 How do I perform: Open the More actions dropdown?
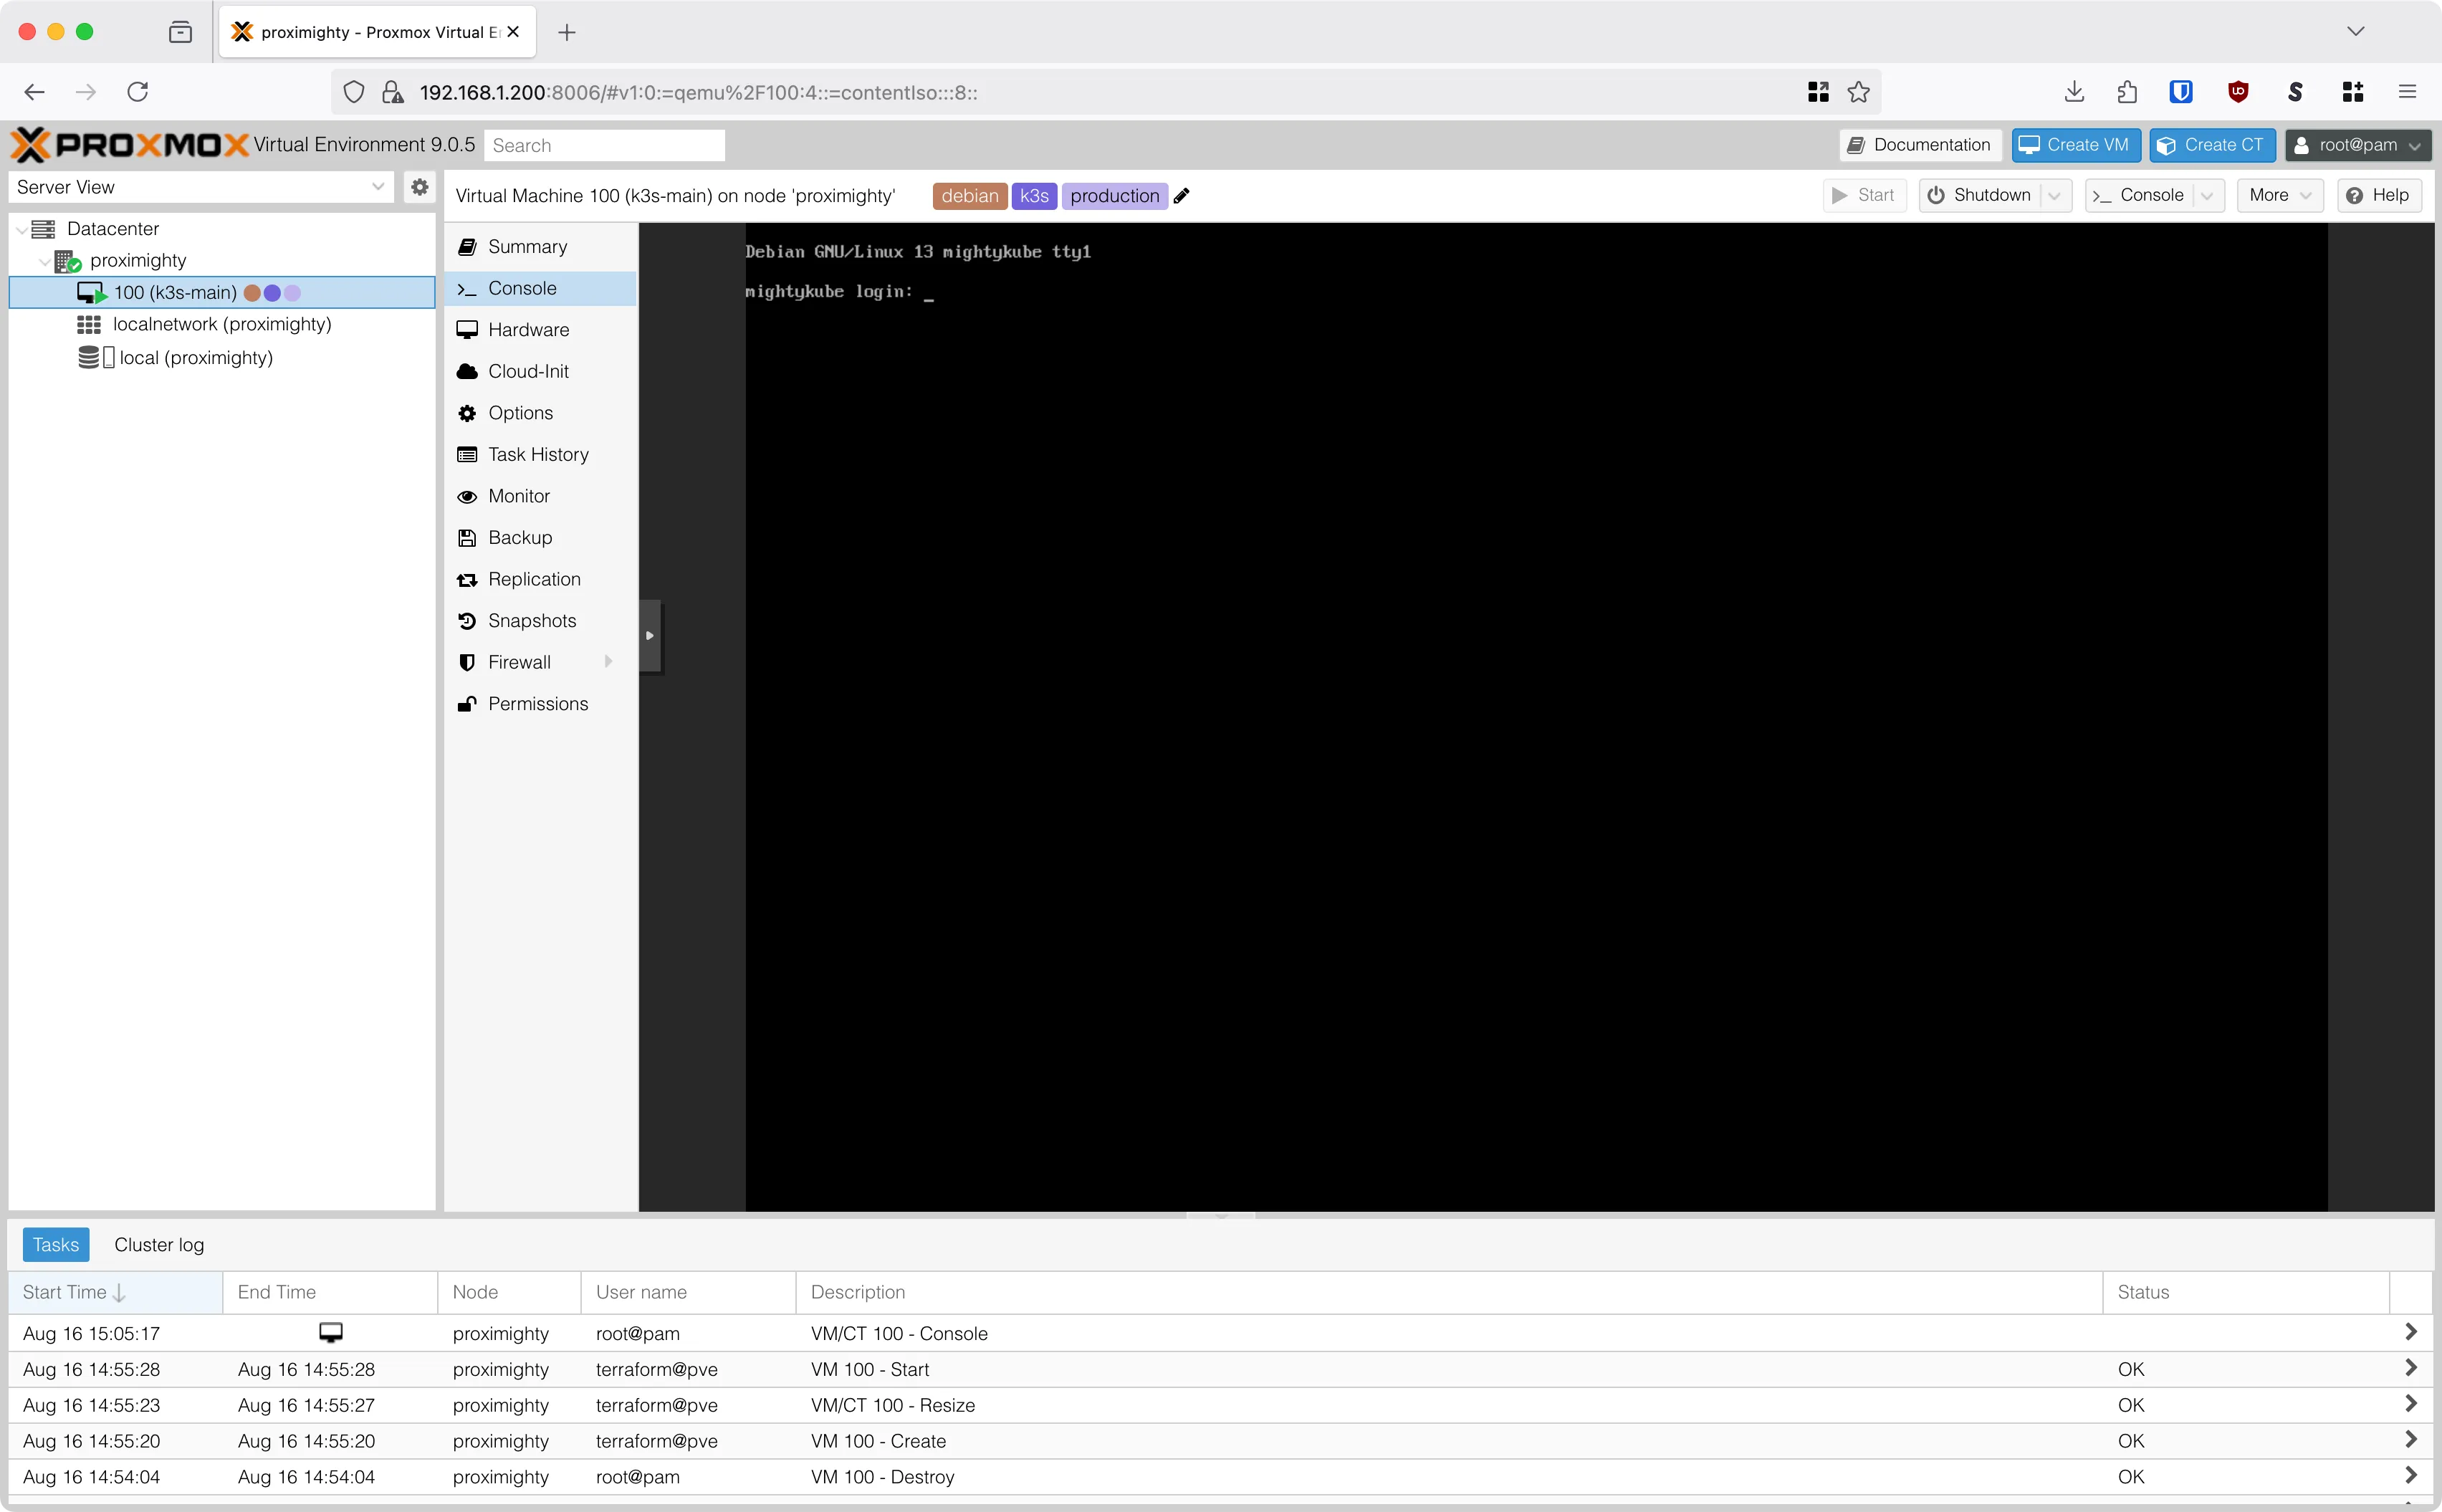2281,195
